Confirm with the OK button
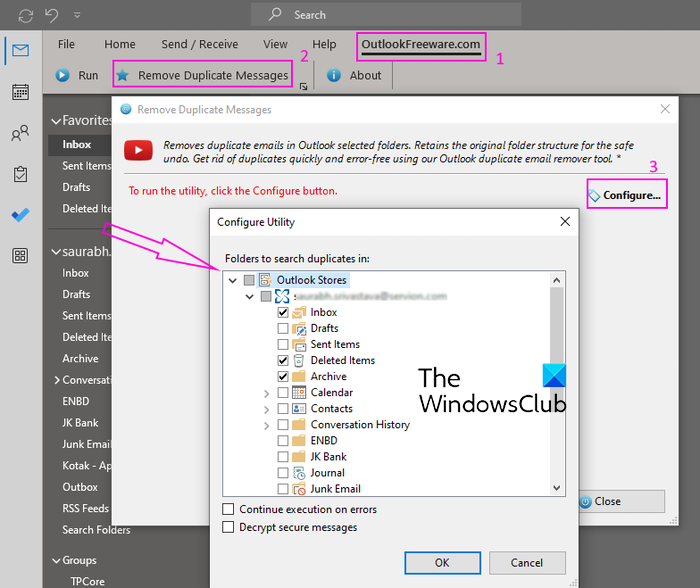This screenshot has width=700, height=588. (442, 563)
